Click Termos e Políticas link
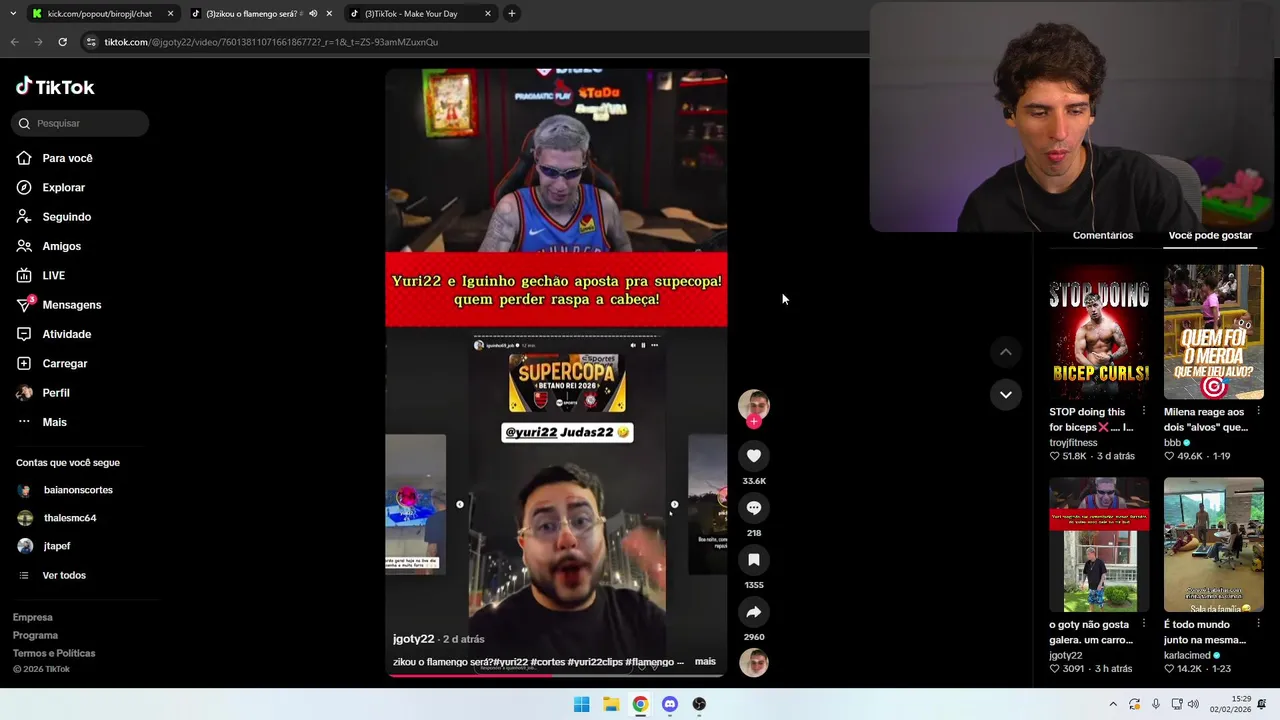This screenshot has height=720, width=1280. [x=54, y=653]
